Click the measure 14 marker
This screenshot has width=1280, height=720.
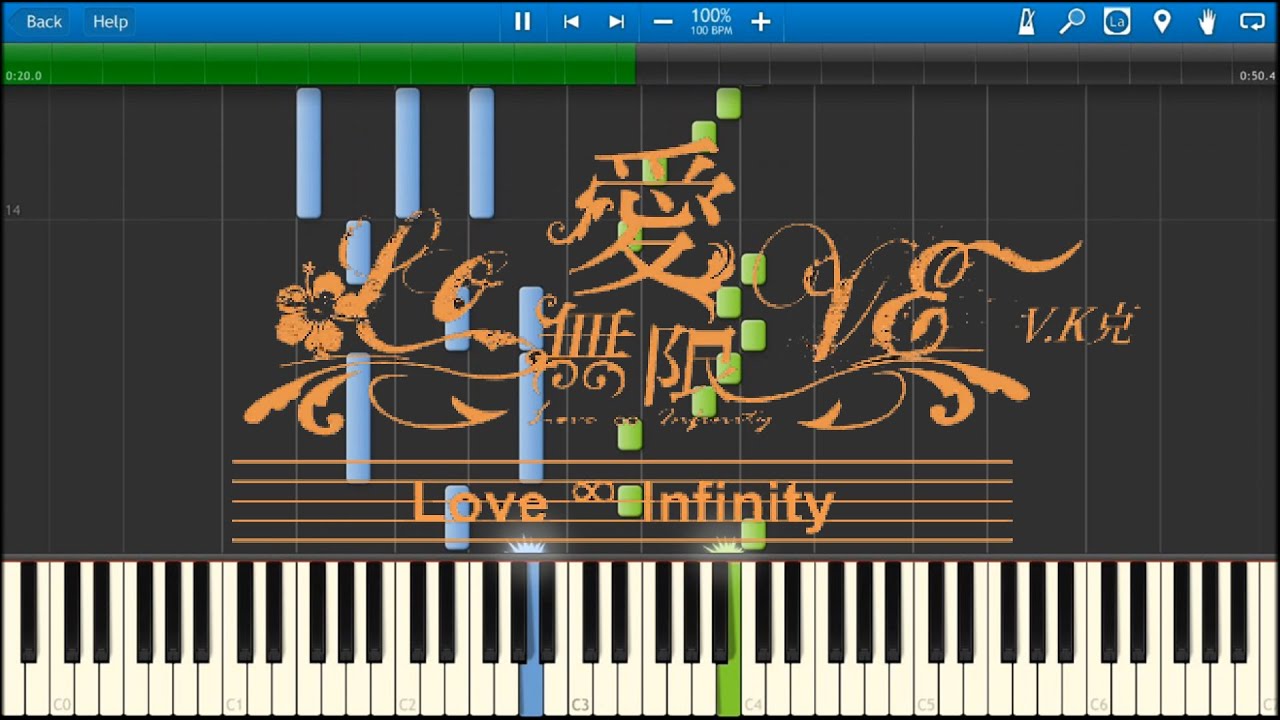pos(13,210)
